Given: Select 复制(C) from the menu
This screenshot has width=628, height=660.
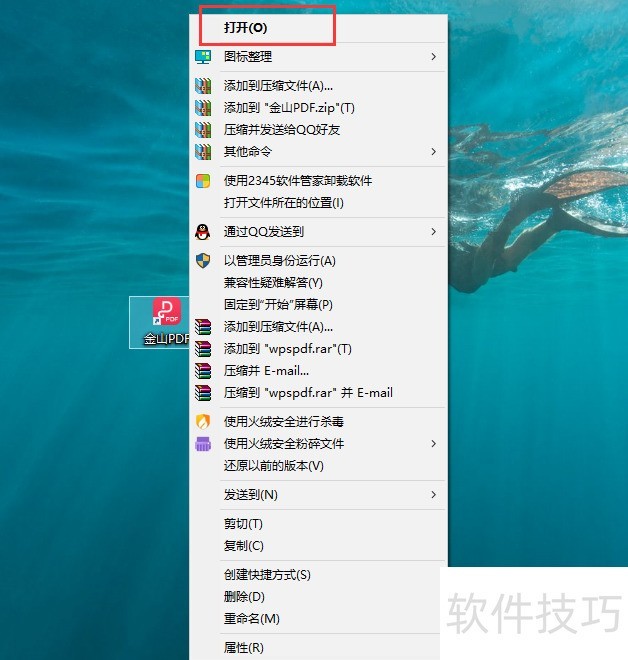Looking at the screenshot, I should point(244,546).
